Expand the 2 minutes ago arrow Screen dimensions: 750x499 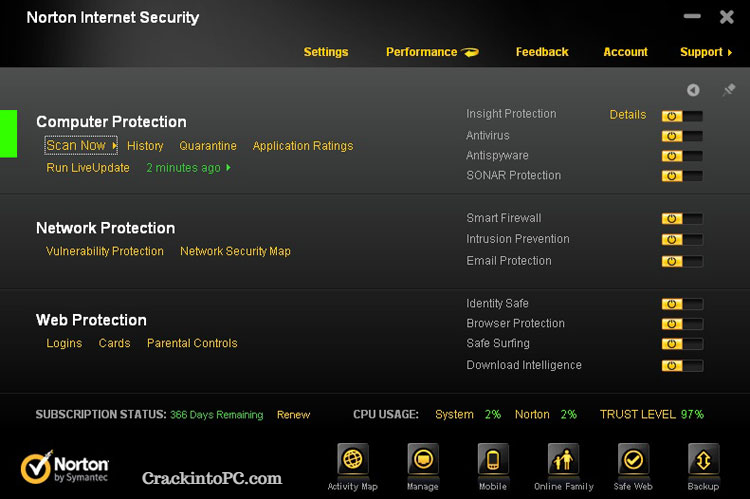[228, 167]
